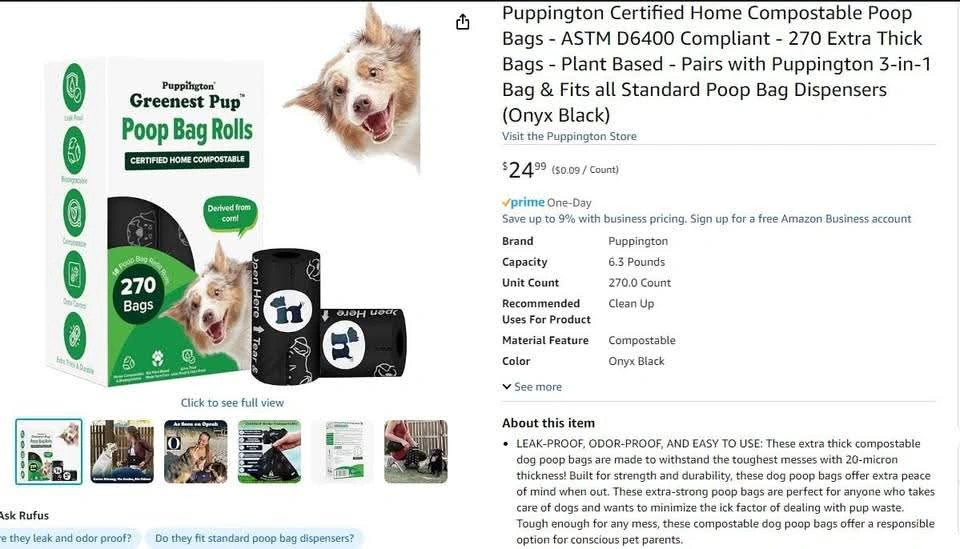Click the 'Click to see full view' text
This screenshot has height=549, width=960.
(232, 403)
